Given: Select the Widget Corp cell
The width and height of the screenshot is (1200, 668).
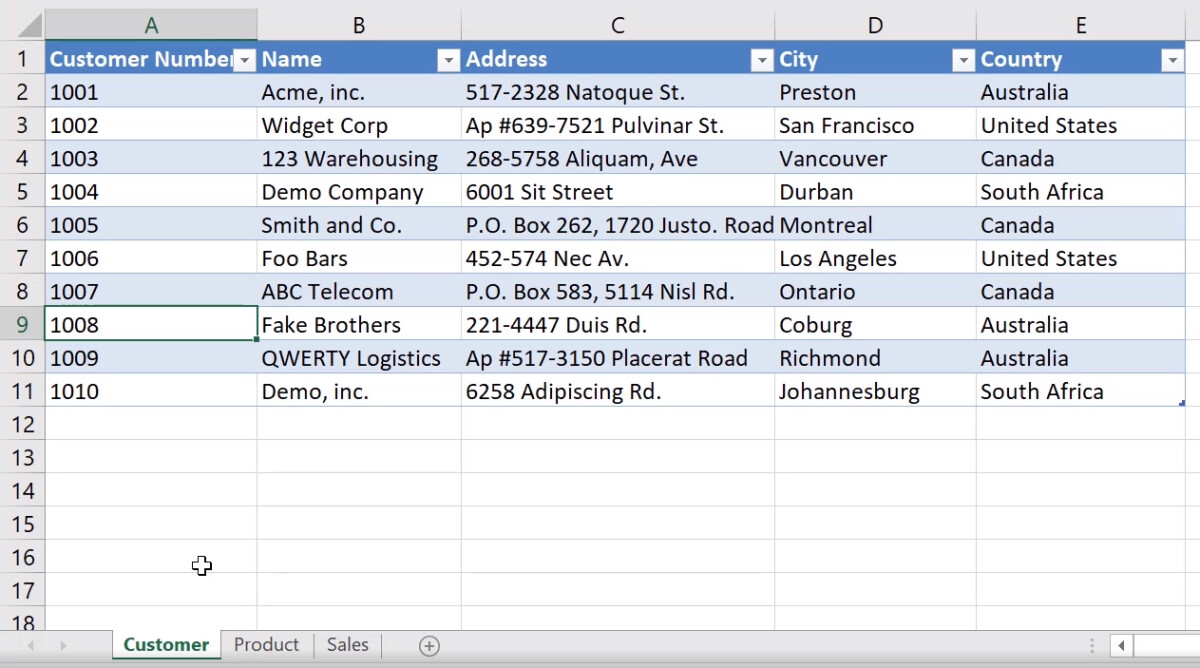Looking at the screenshot, I should (359, 125).
